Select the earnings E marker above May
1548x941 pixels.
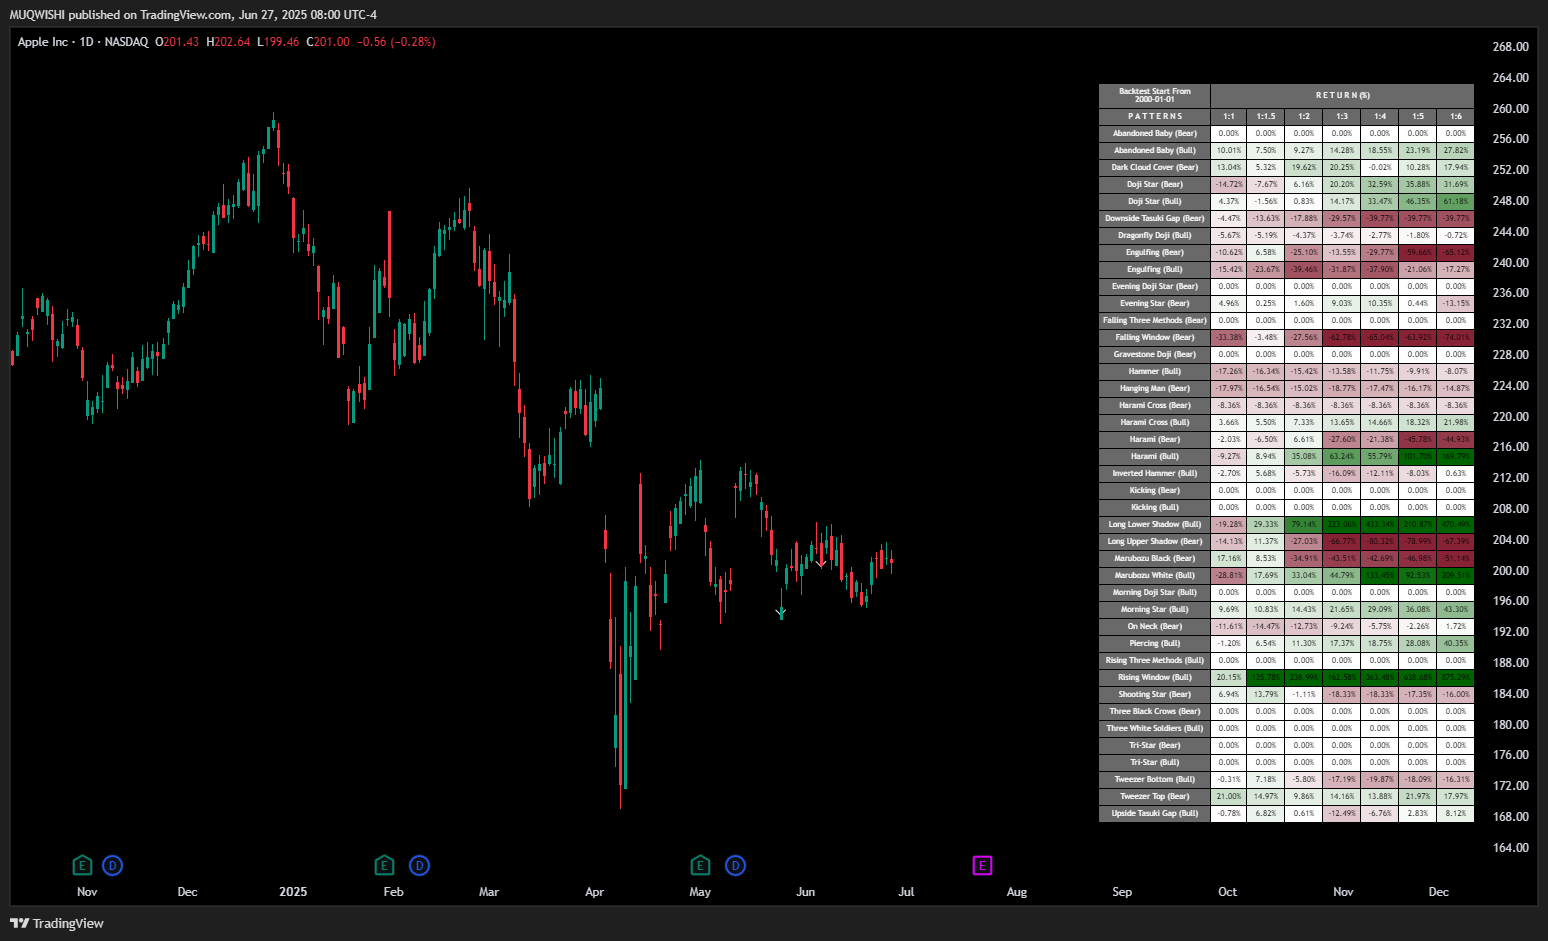[x=700, y=866]
